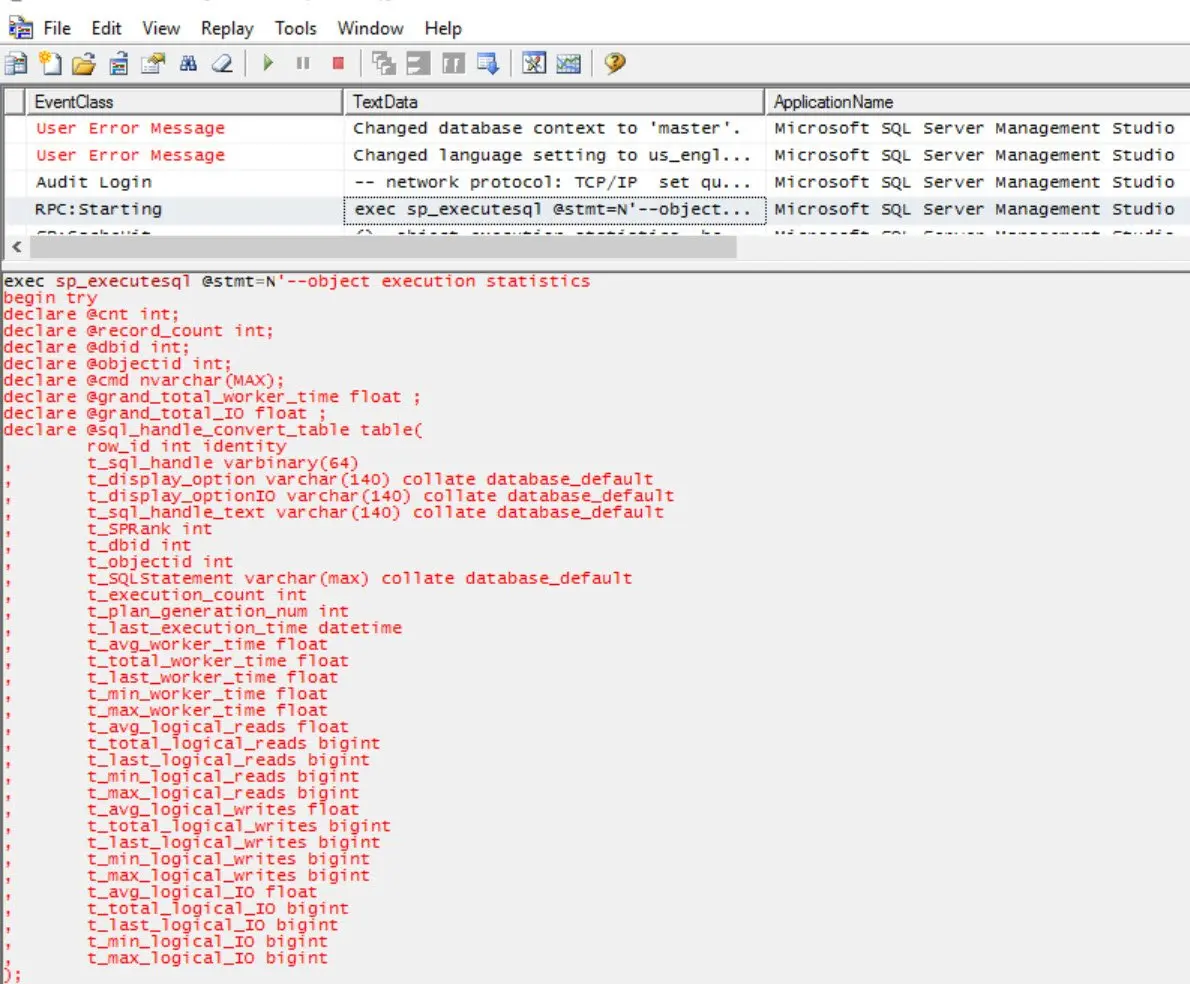Open the File menu
This screenshot has height=984, width=1190.
pyautogui.click(x=57, y=28)
